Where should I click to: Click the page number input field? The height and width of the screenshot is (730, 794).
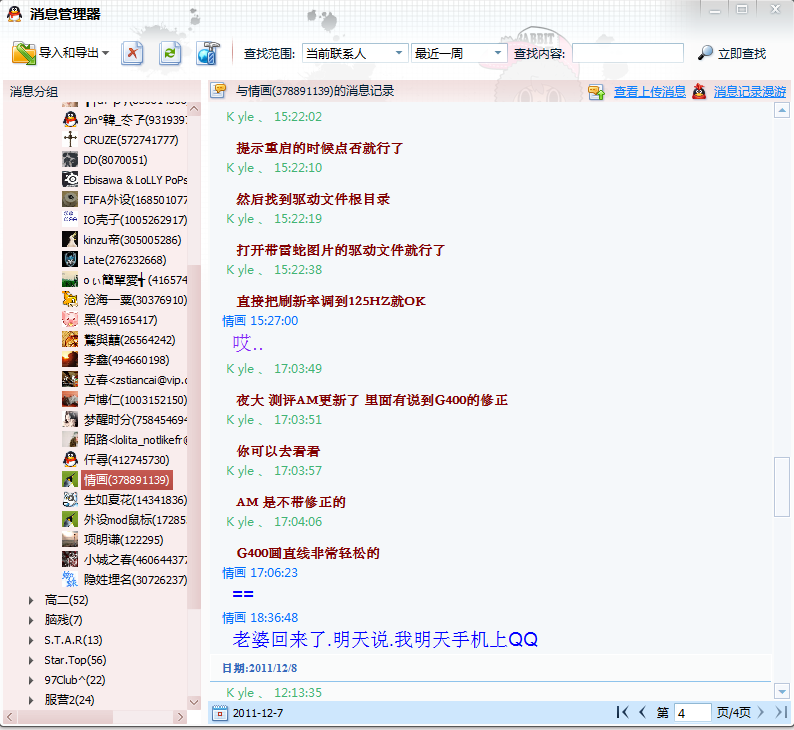pyautogui.click(x=692, y=713)
